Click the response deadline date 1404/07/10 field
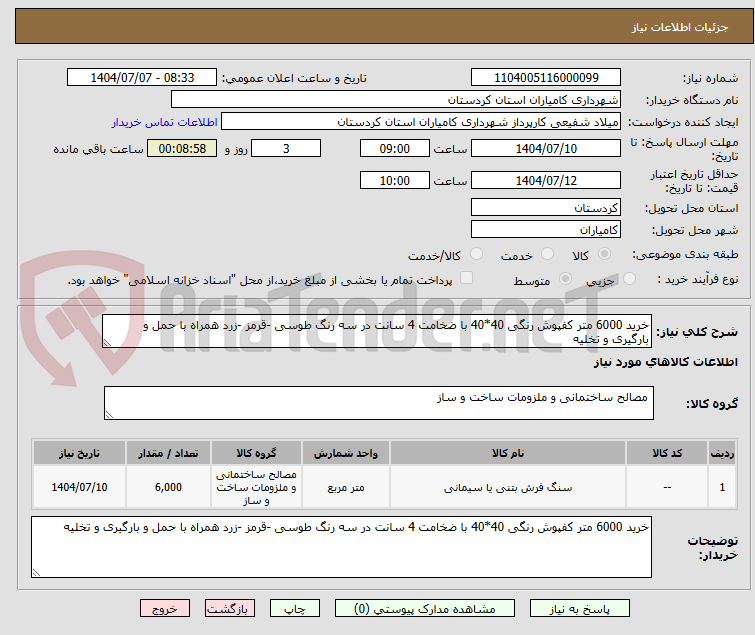755x635 pixels. (x=546, y=148)
